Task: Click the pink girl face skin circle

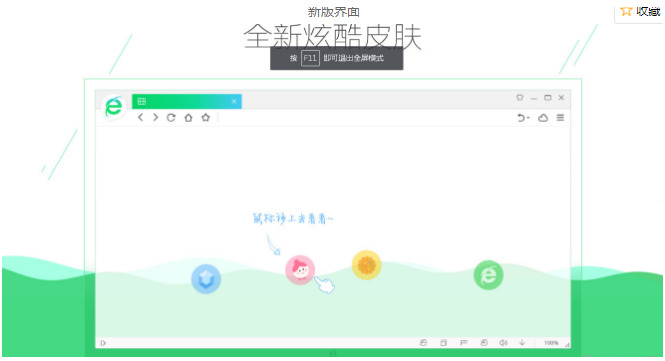Action: point(300,270)
